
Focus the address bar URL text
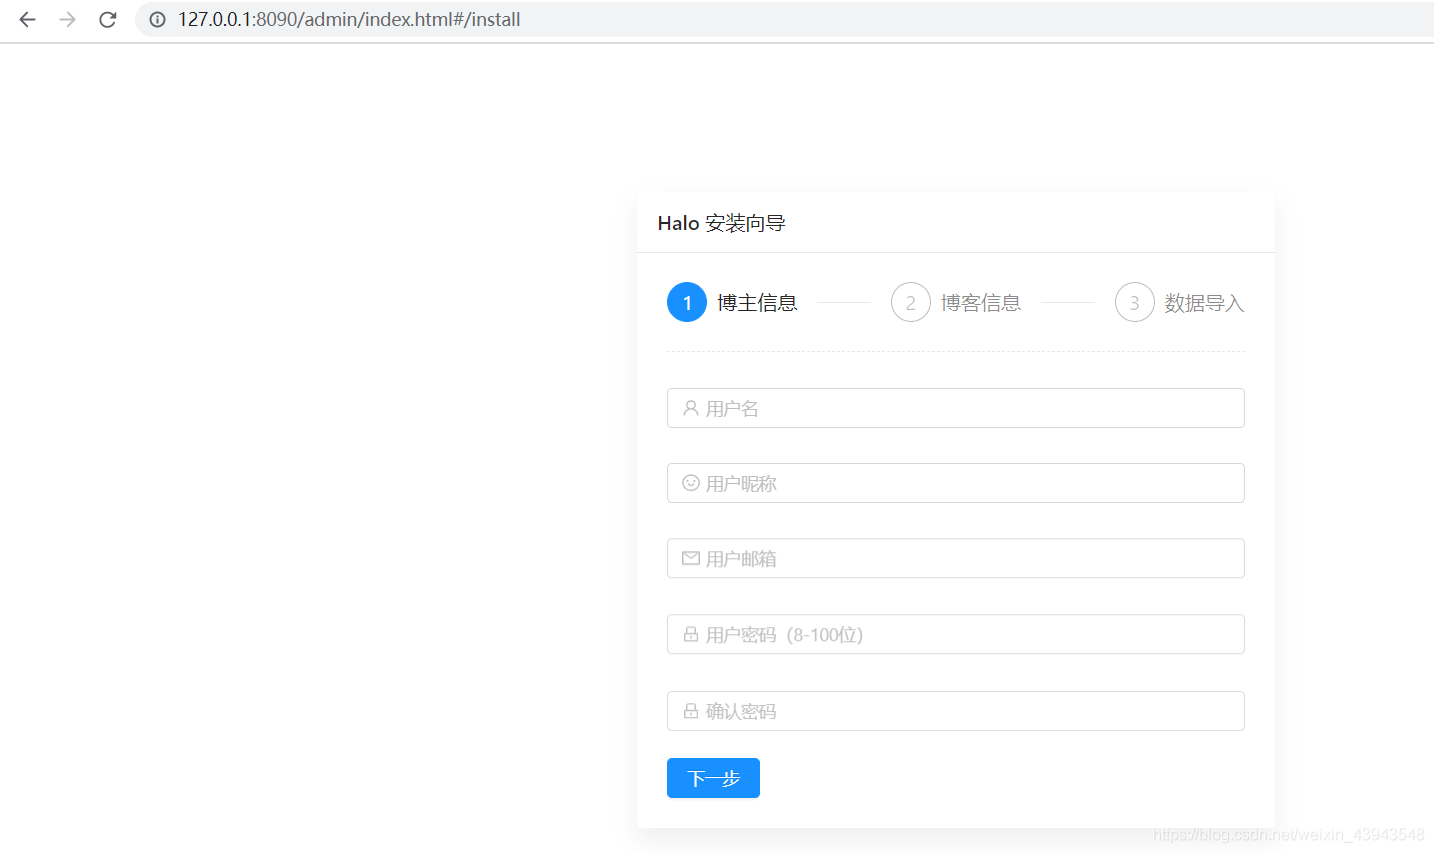click(x=349, y=19)
